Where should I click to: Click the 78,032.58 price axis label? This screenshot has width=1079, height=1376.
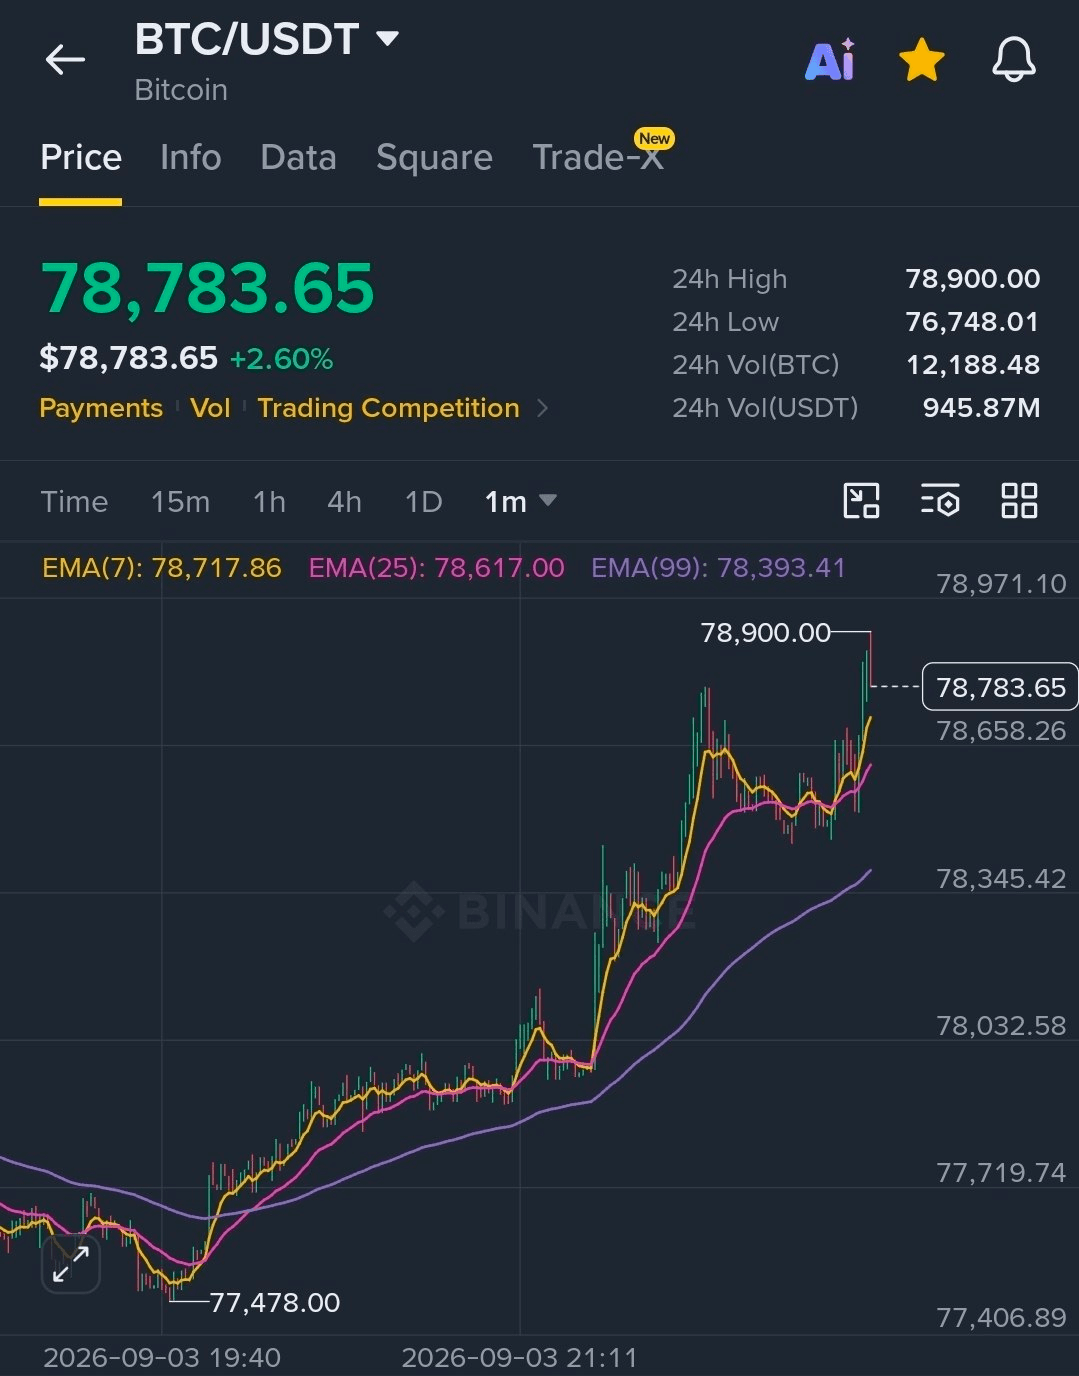[1001, 1026]
